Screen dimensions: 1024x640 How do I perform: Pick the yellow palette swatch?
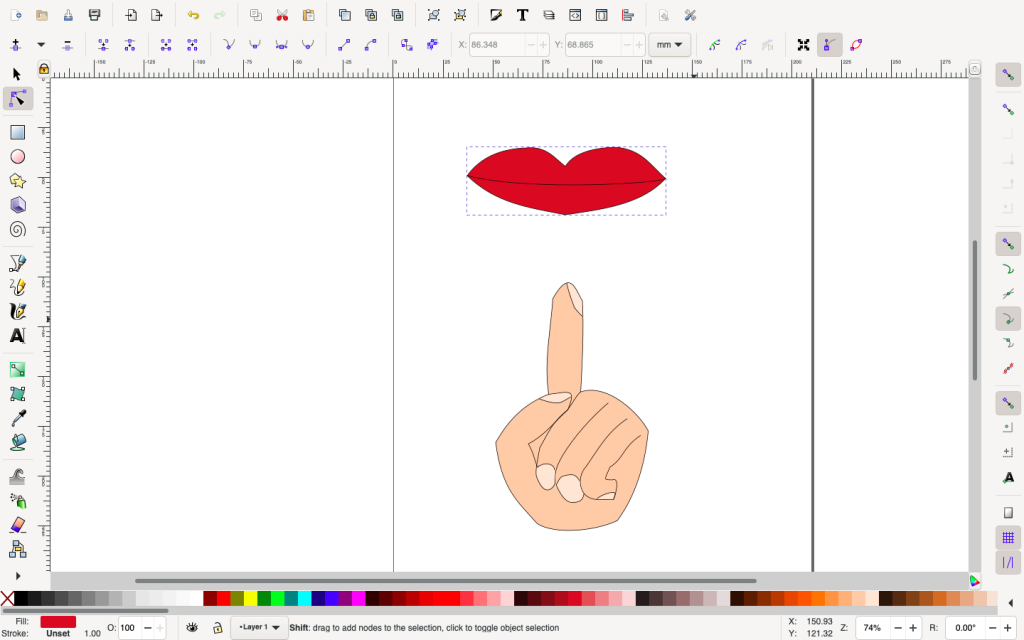coord(250,598)
